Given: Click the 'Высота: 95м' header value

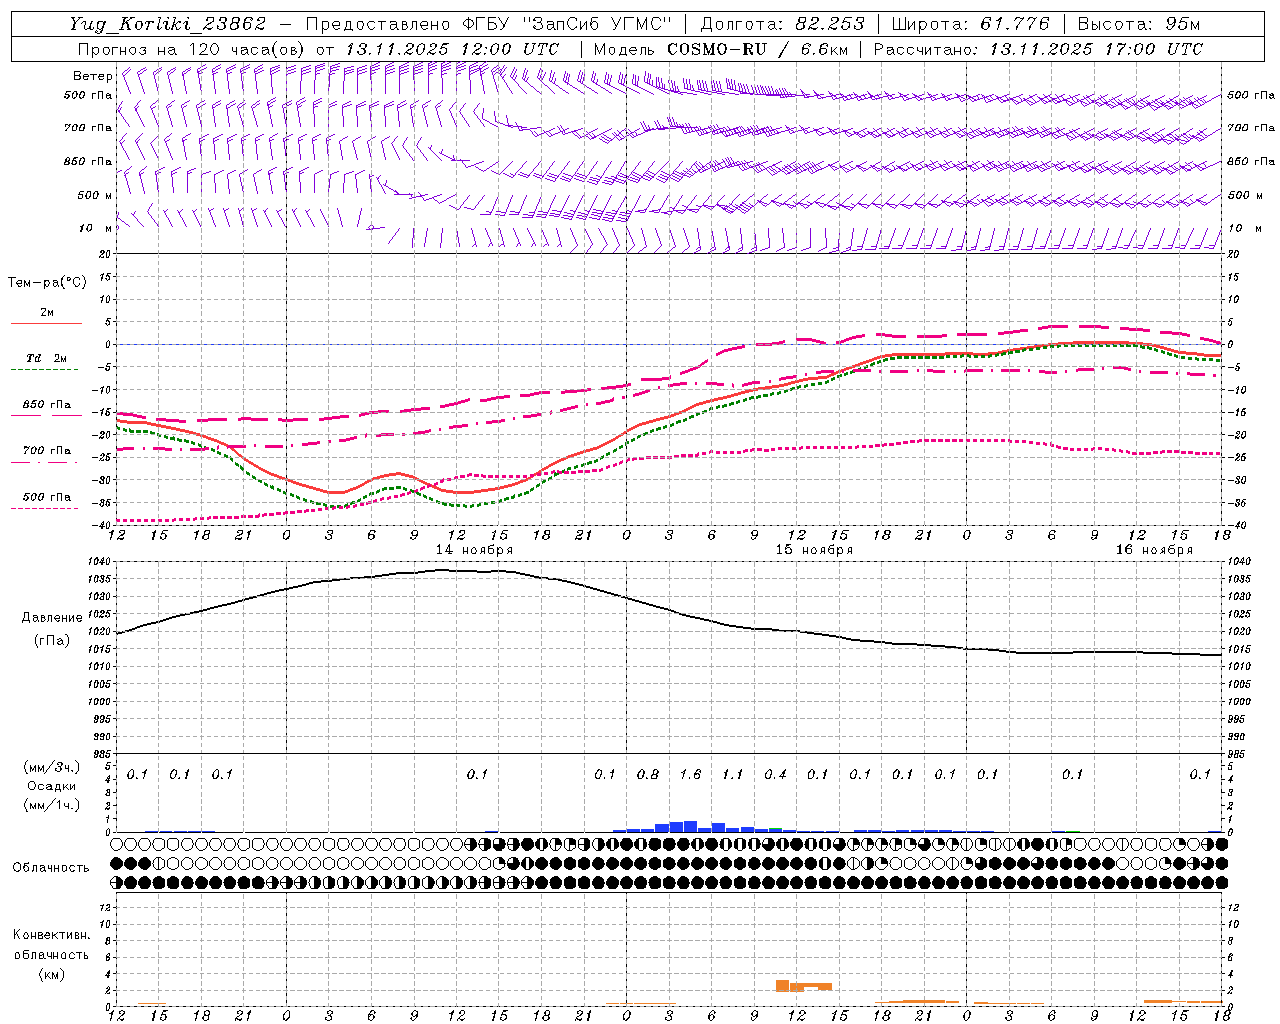Looking at the screenshot, I should (1139, 24).
